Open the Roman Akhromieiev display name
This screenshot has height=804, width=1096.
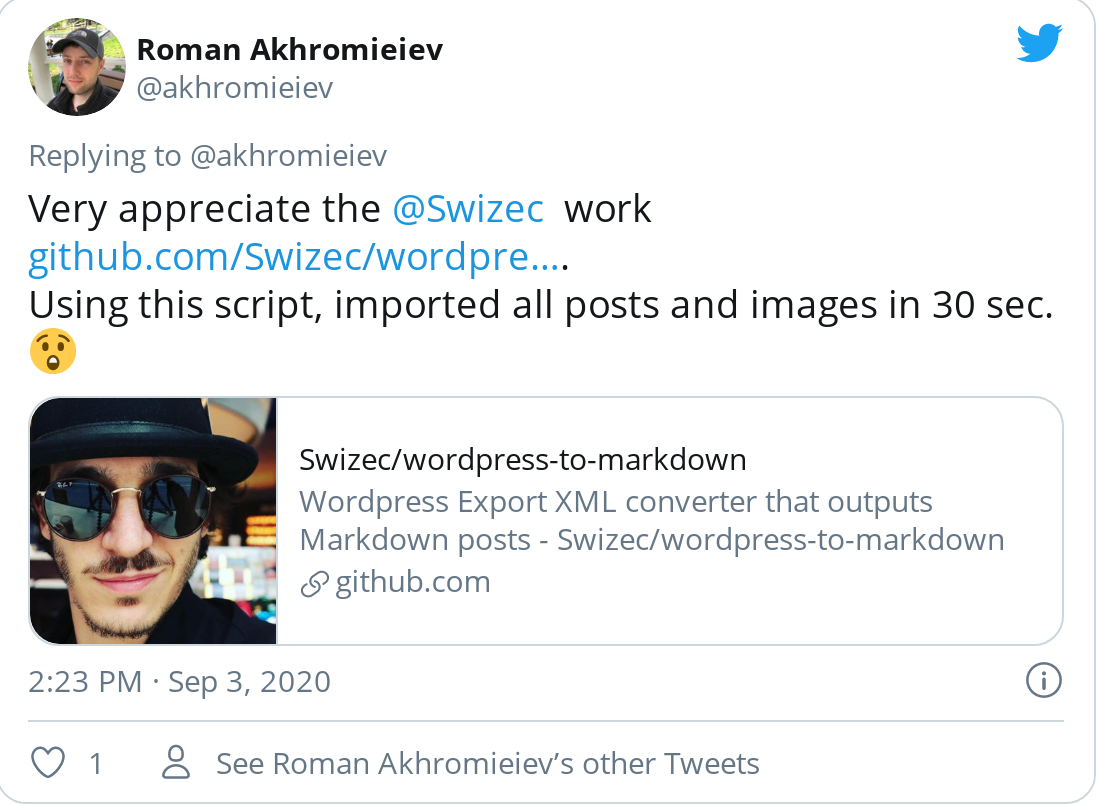tap(289, 50)
